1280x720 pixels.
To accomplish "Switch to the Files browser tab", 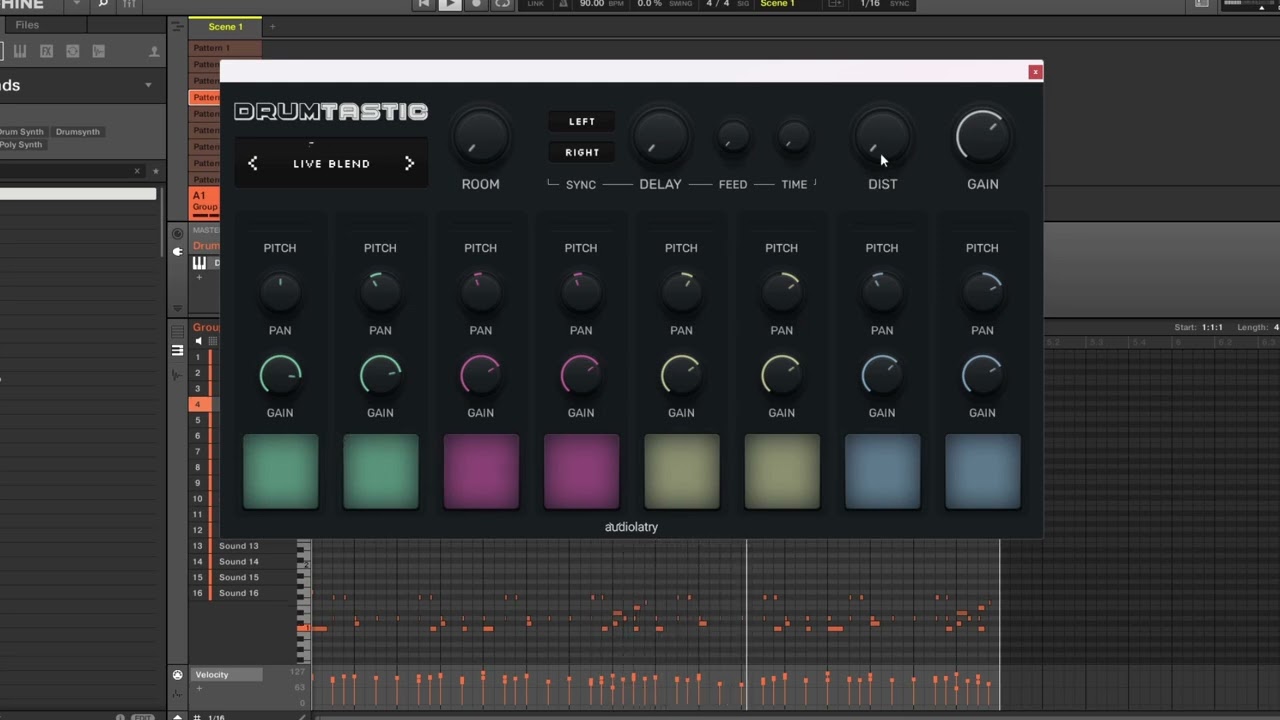I will [27, 25].
